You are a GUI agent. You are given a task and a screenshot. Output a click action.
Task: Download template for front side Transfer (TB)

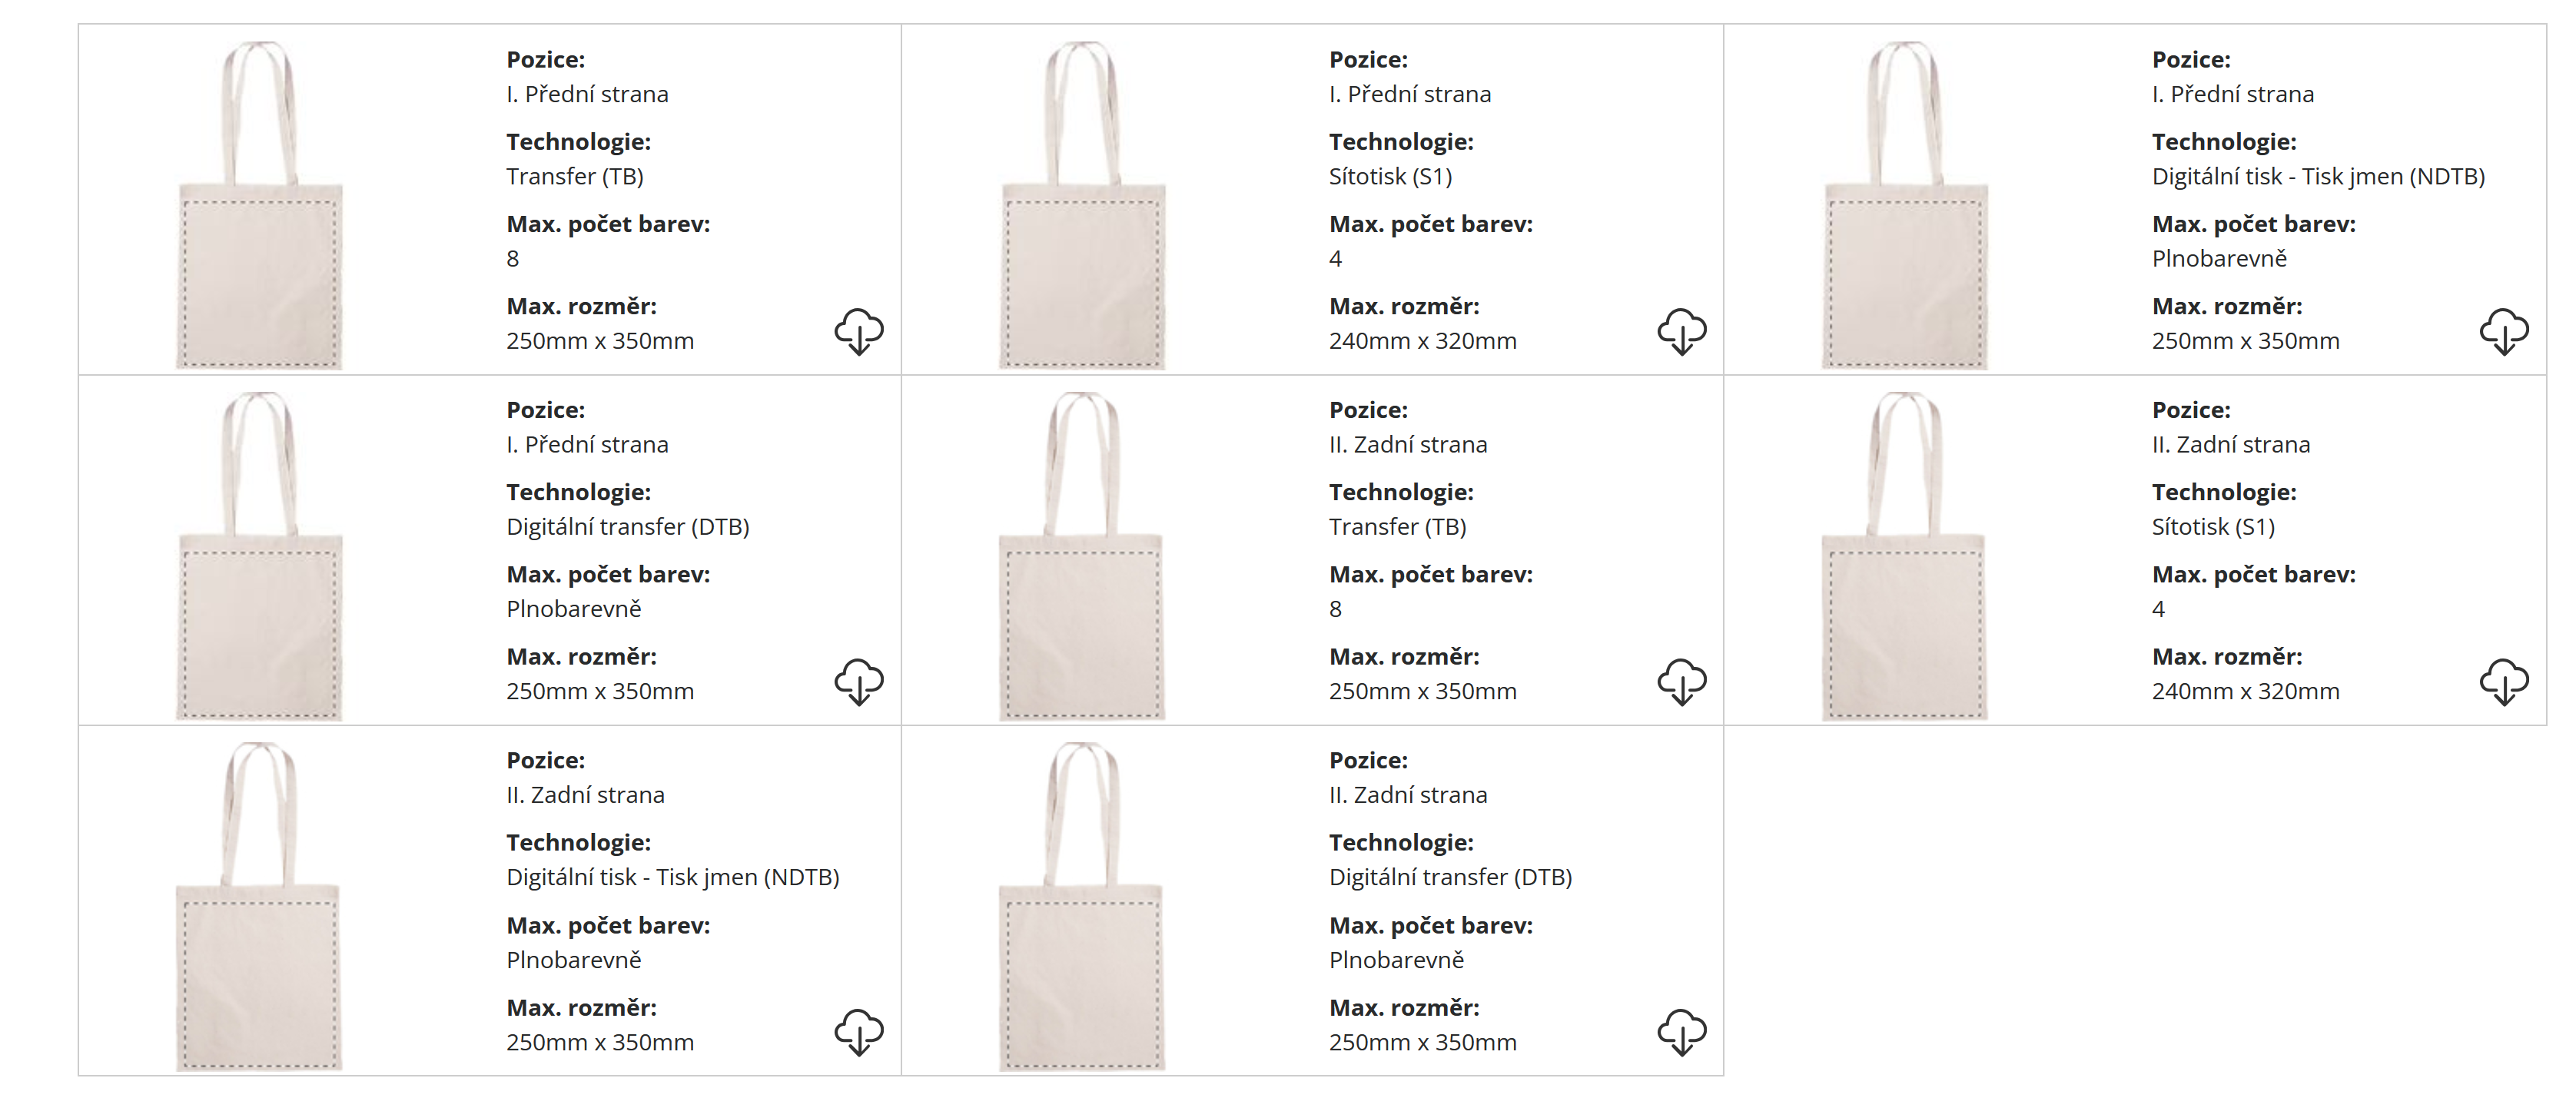[859, 331]
